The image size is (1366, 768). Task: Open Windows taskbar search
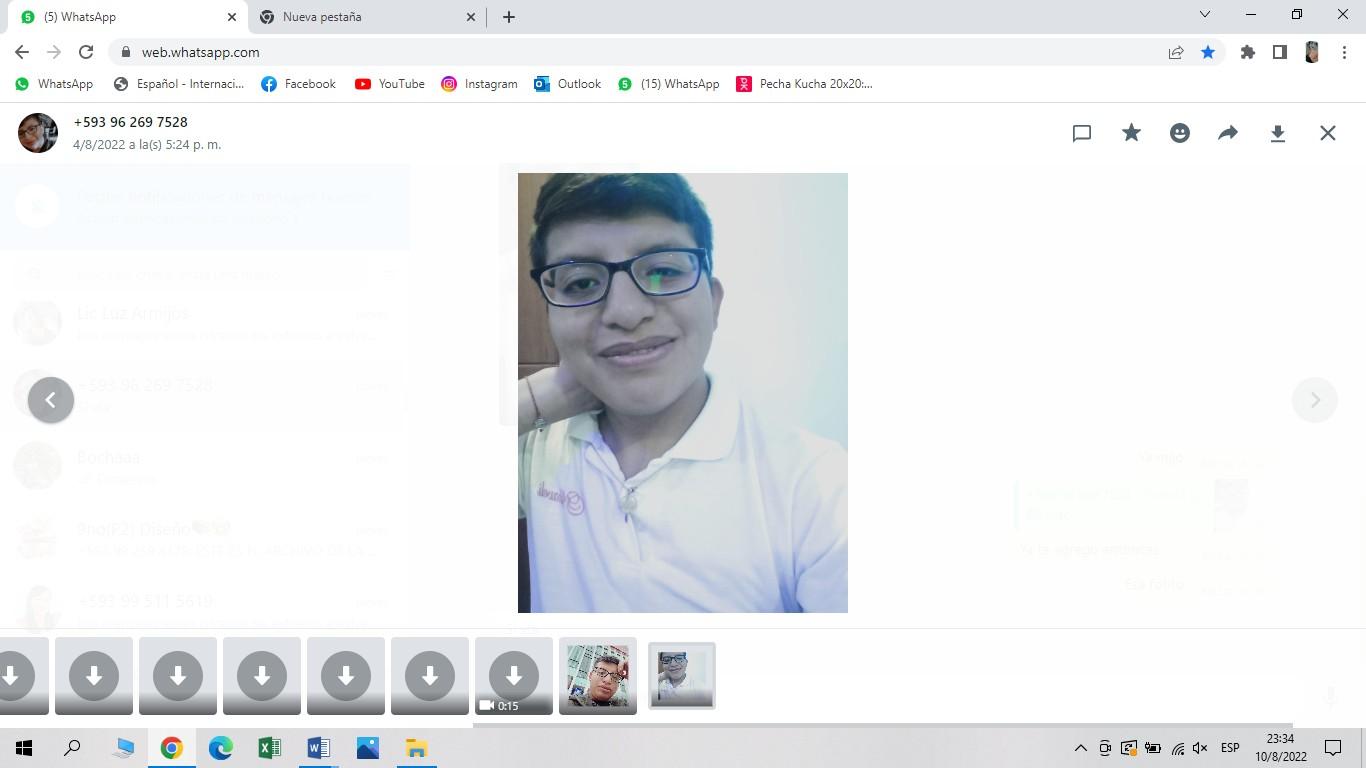(x=72, y=748)
